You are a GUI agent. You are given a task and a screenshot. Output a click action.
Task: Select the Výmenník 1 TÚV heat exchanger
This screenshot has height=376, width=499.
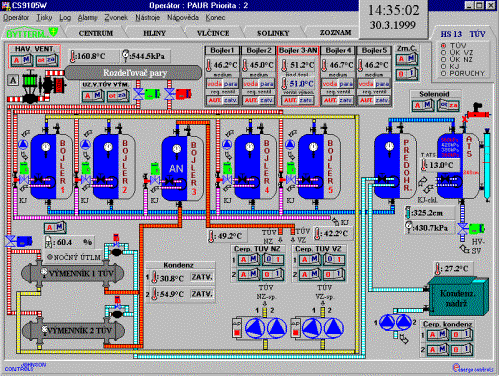coord(73,274)
